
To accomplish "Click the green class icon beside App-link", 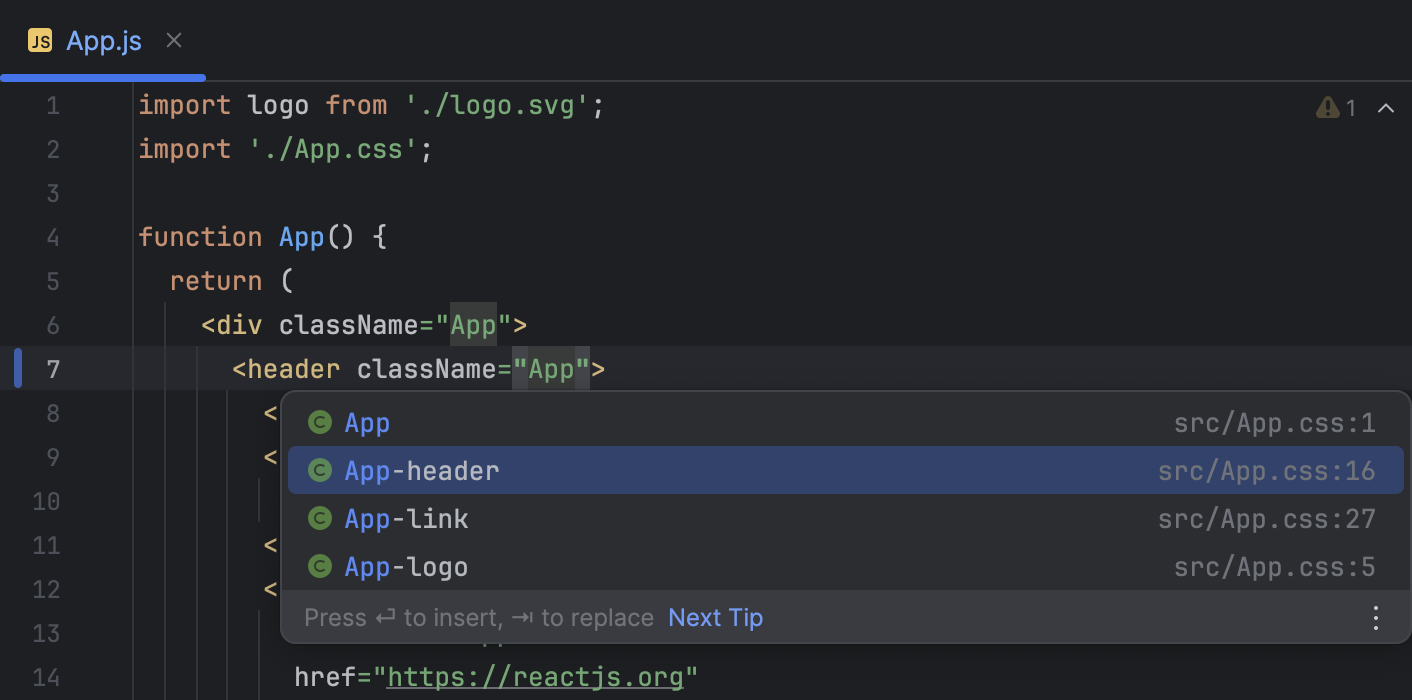I will (x=320, y=518).
